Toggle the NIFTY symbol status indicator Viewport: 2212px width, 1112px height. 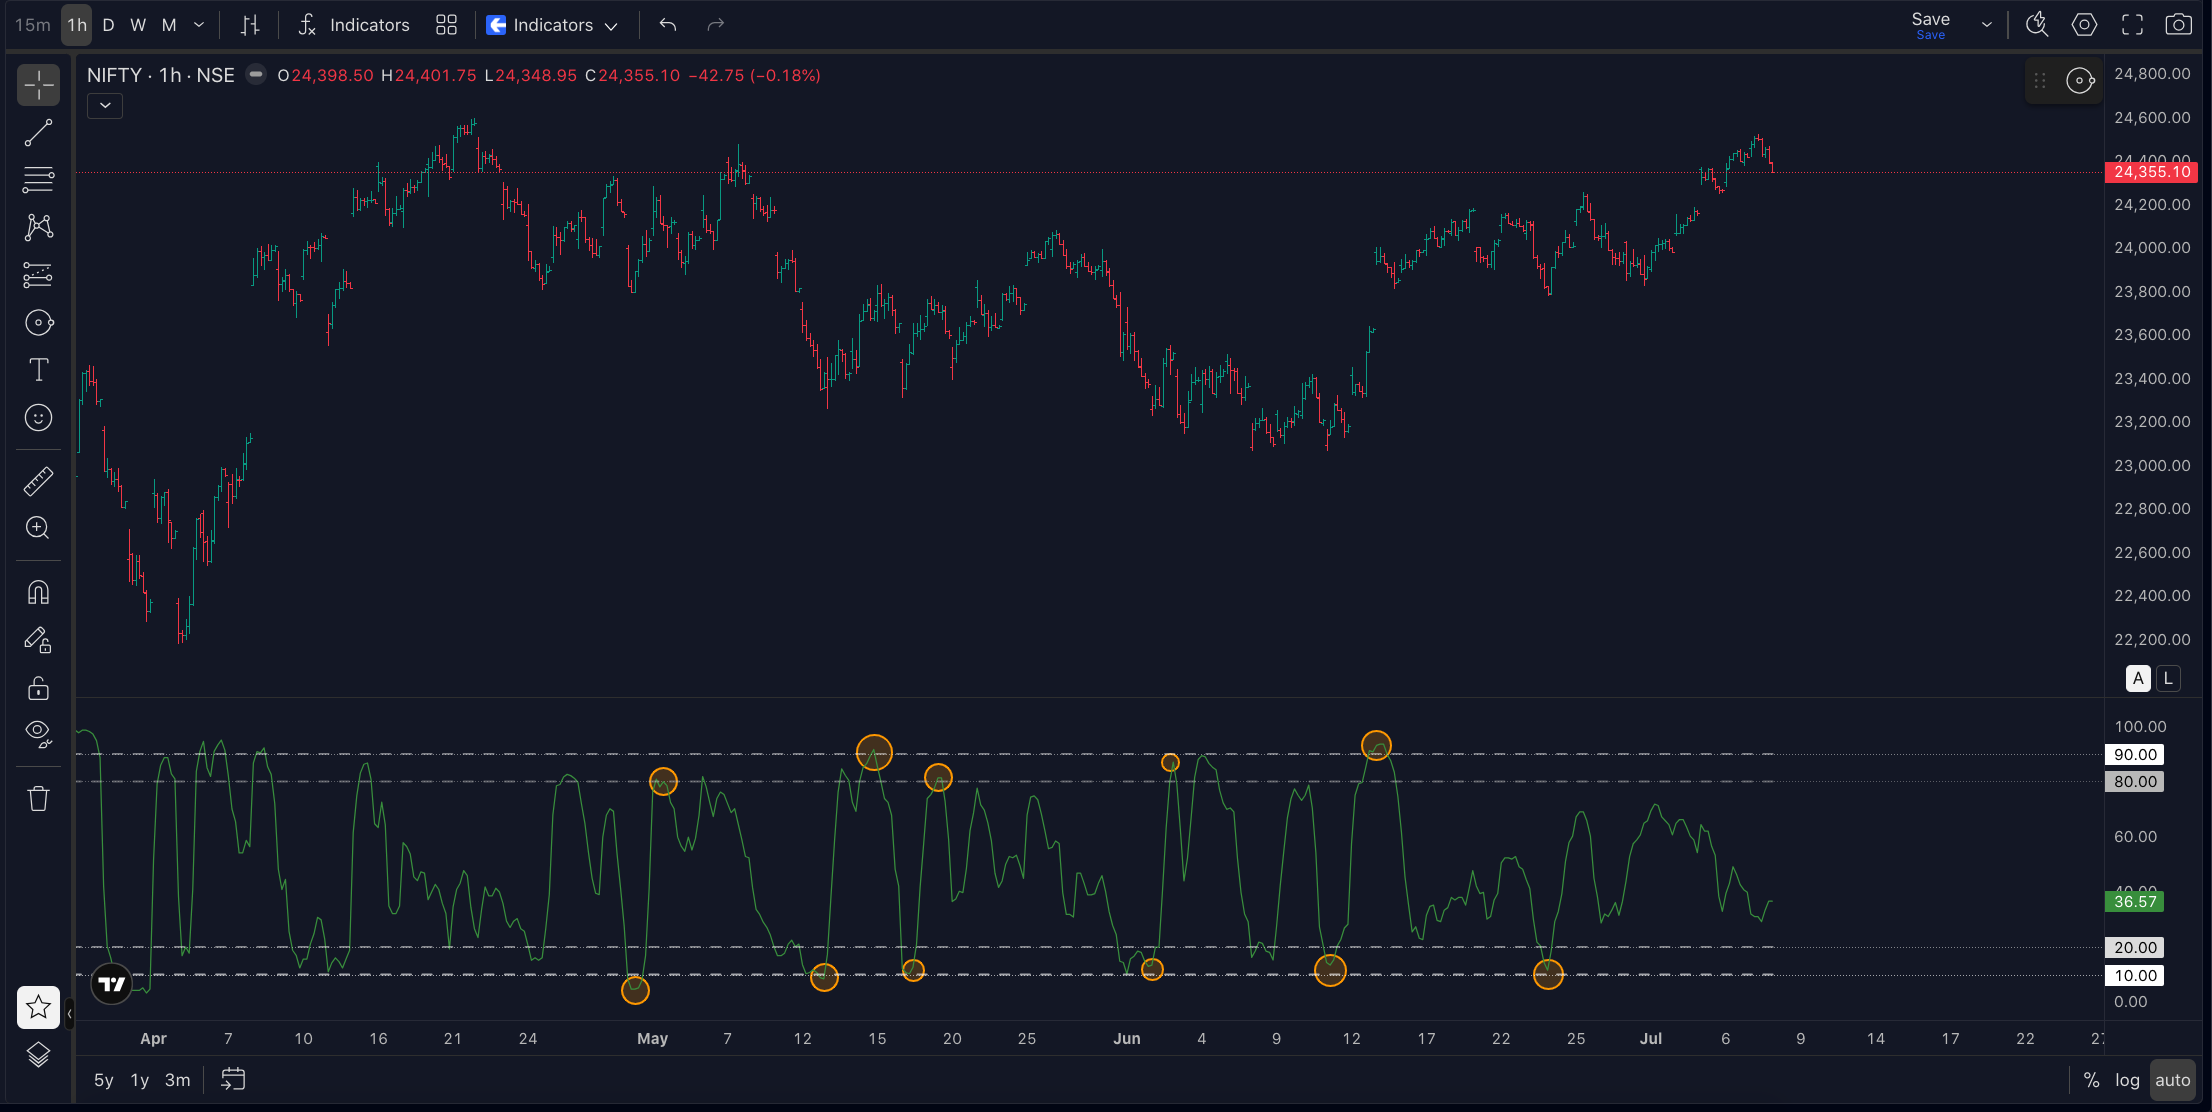[x=256, y=75]
